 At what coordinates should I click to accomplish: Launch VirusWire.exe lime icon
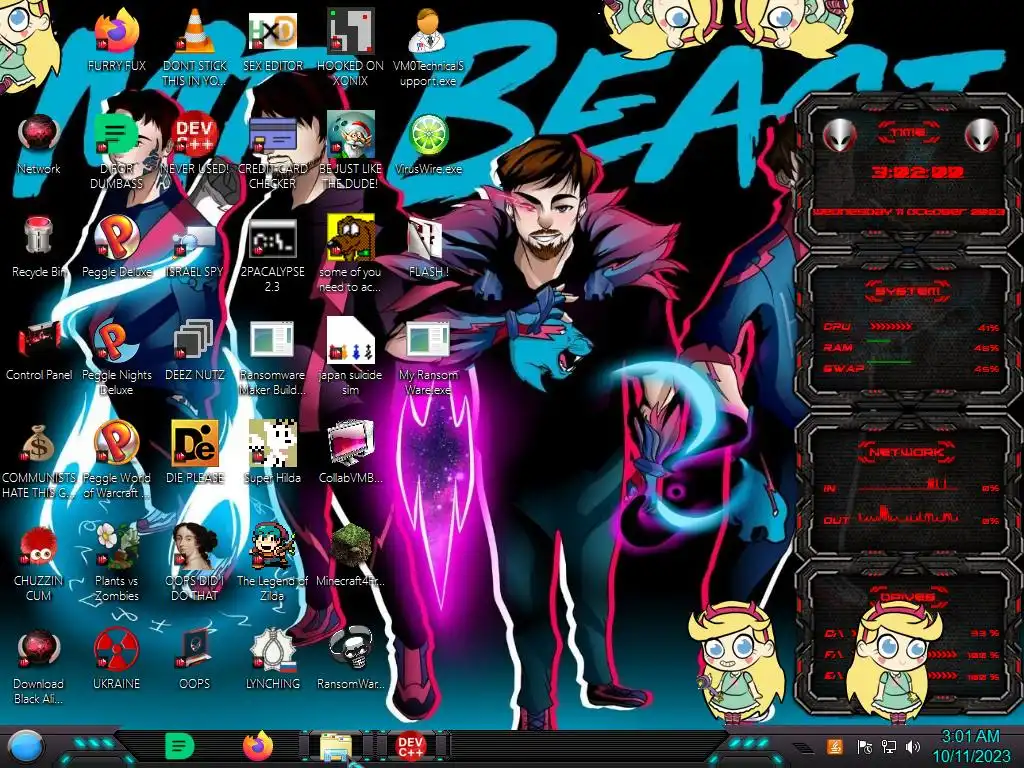428,136
